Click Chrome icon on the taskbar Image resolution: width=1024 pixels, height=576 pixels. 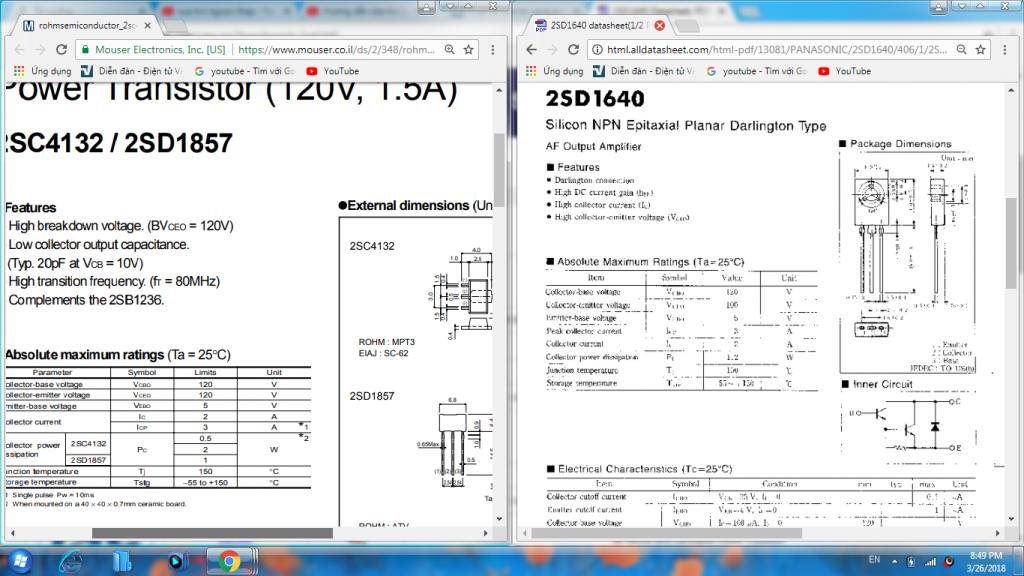coord(229,561)
